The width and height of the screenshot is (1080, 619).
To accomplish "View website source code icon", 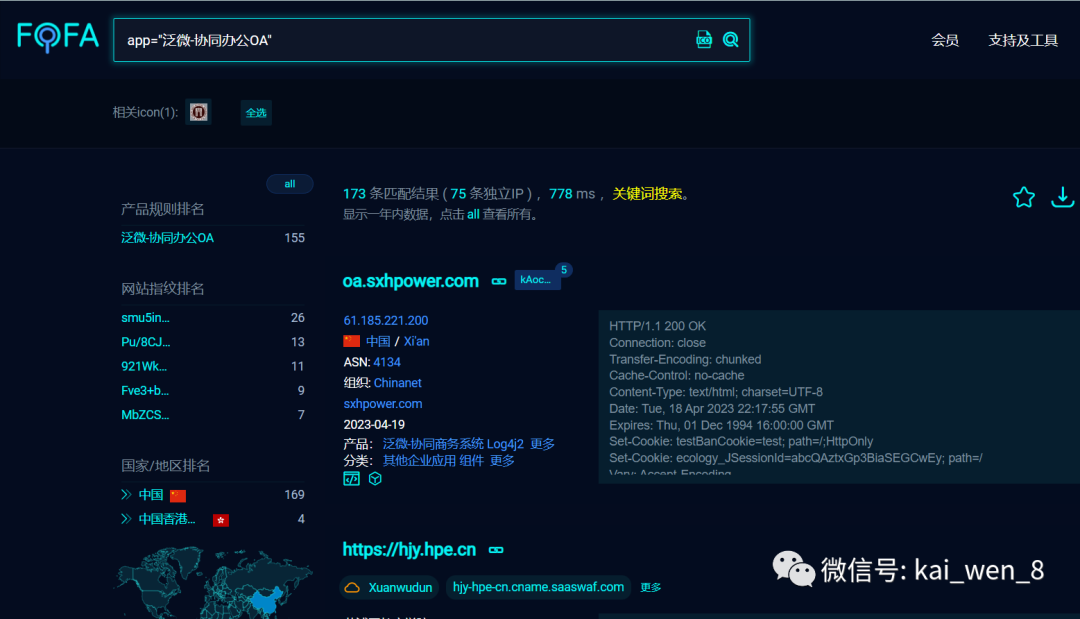I will coord(351,479).
